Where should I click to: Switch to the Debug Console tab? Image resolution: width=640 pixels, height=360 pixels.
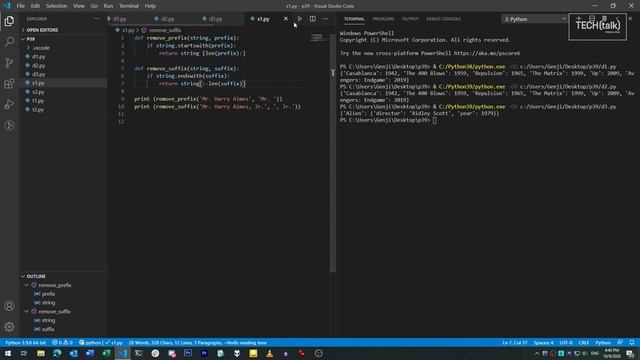point(444,19)
